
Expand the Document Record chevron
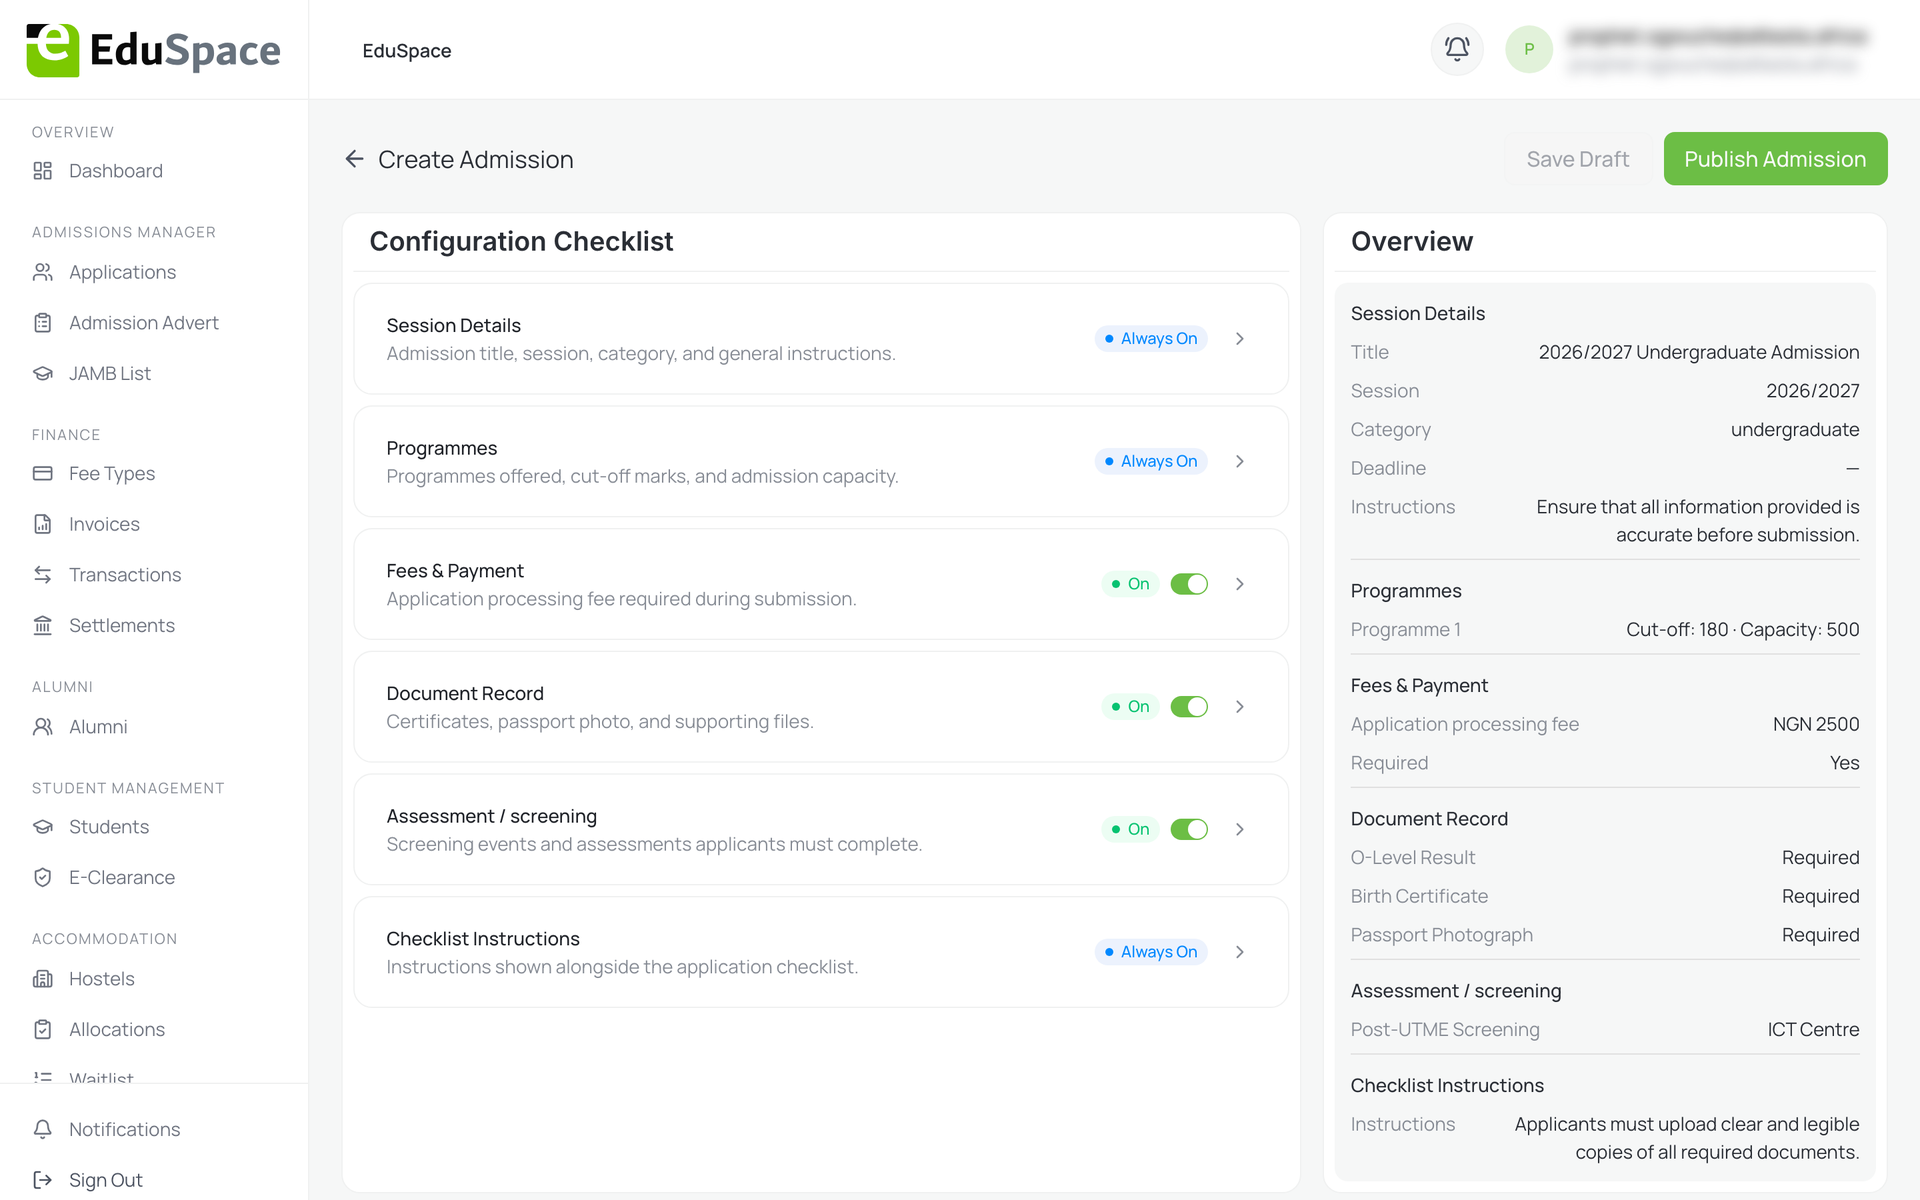click(1240, 707)
